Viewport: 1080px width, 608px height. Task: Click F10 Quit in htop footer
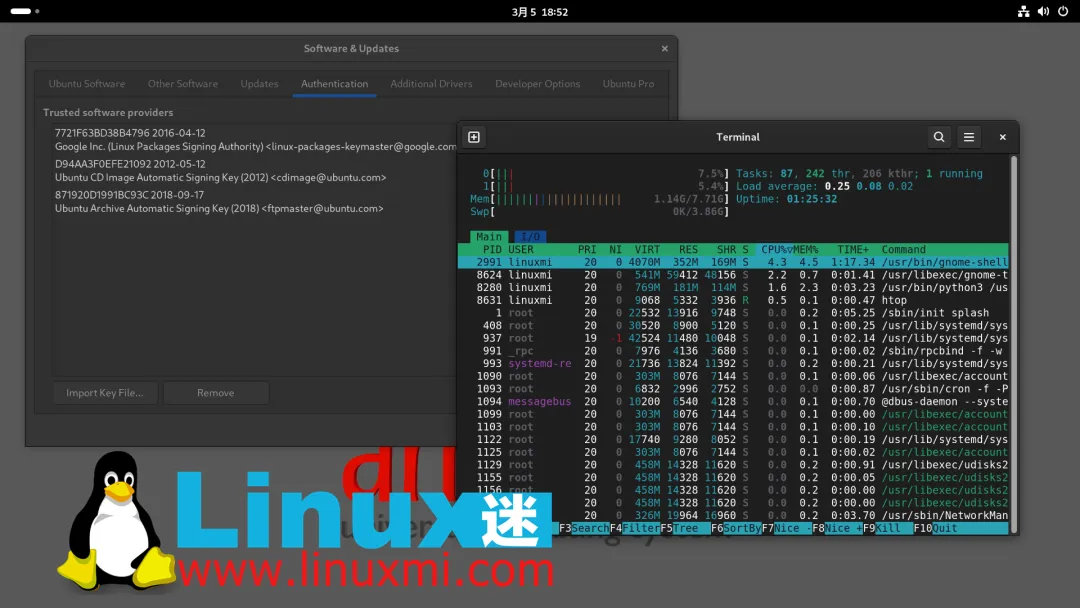click(935, 528)
